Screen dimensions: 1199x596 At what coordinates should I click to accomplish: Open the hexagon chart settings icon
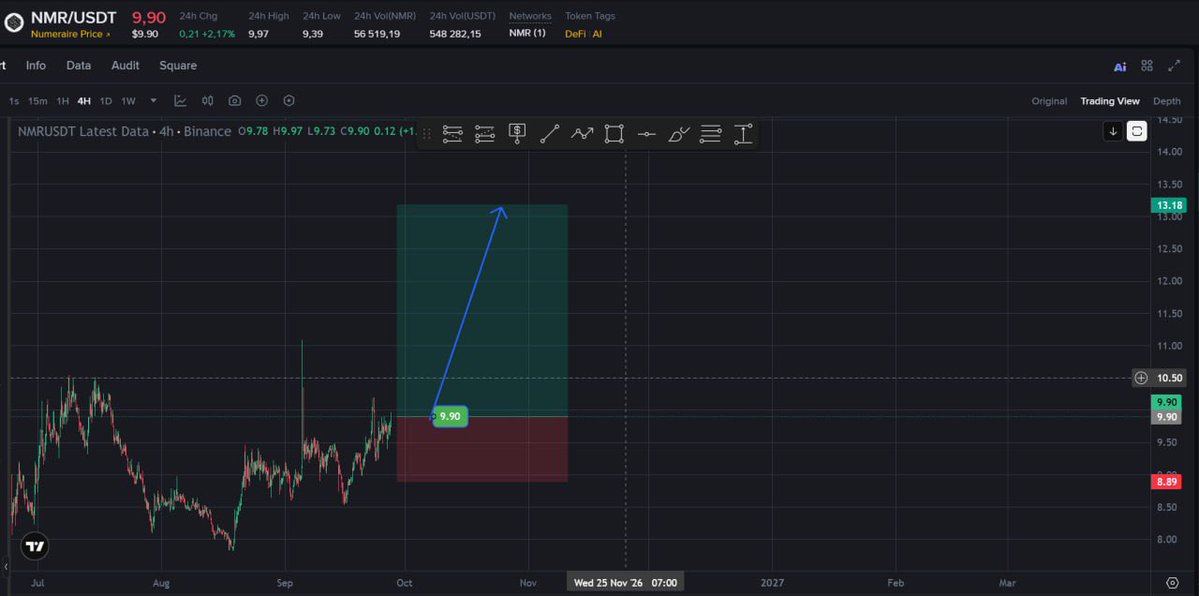(x=289, y=101)
